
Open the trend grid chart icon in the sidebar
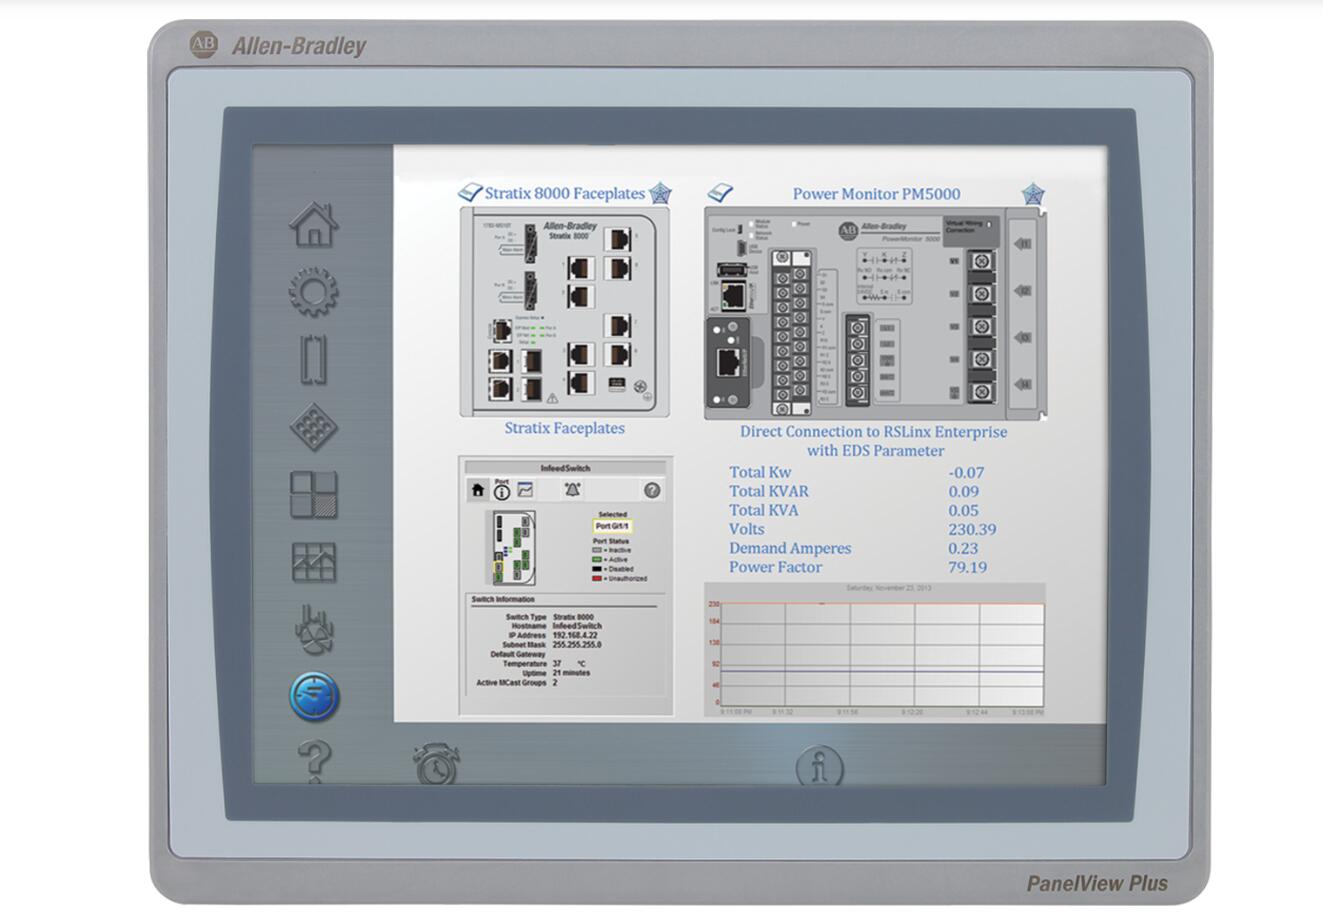click(x=314, y=563)
